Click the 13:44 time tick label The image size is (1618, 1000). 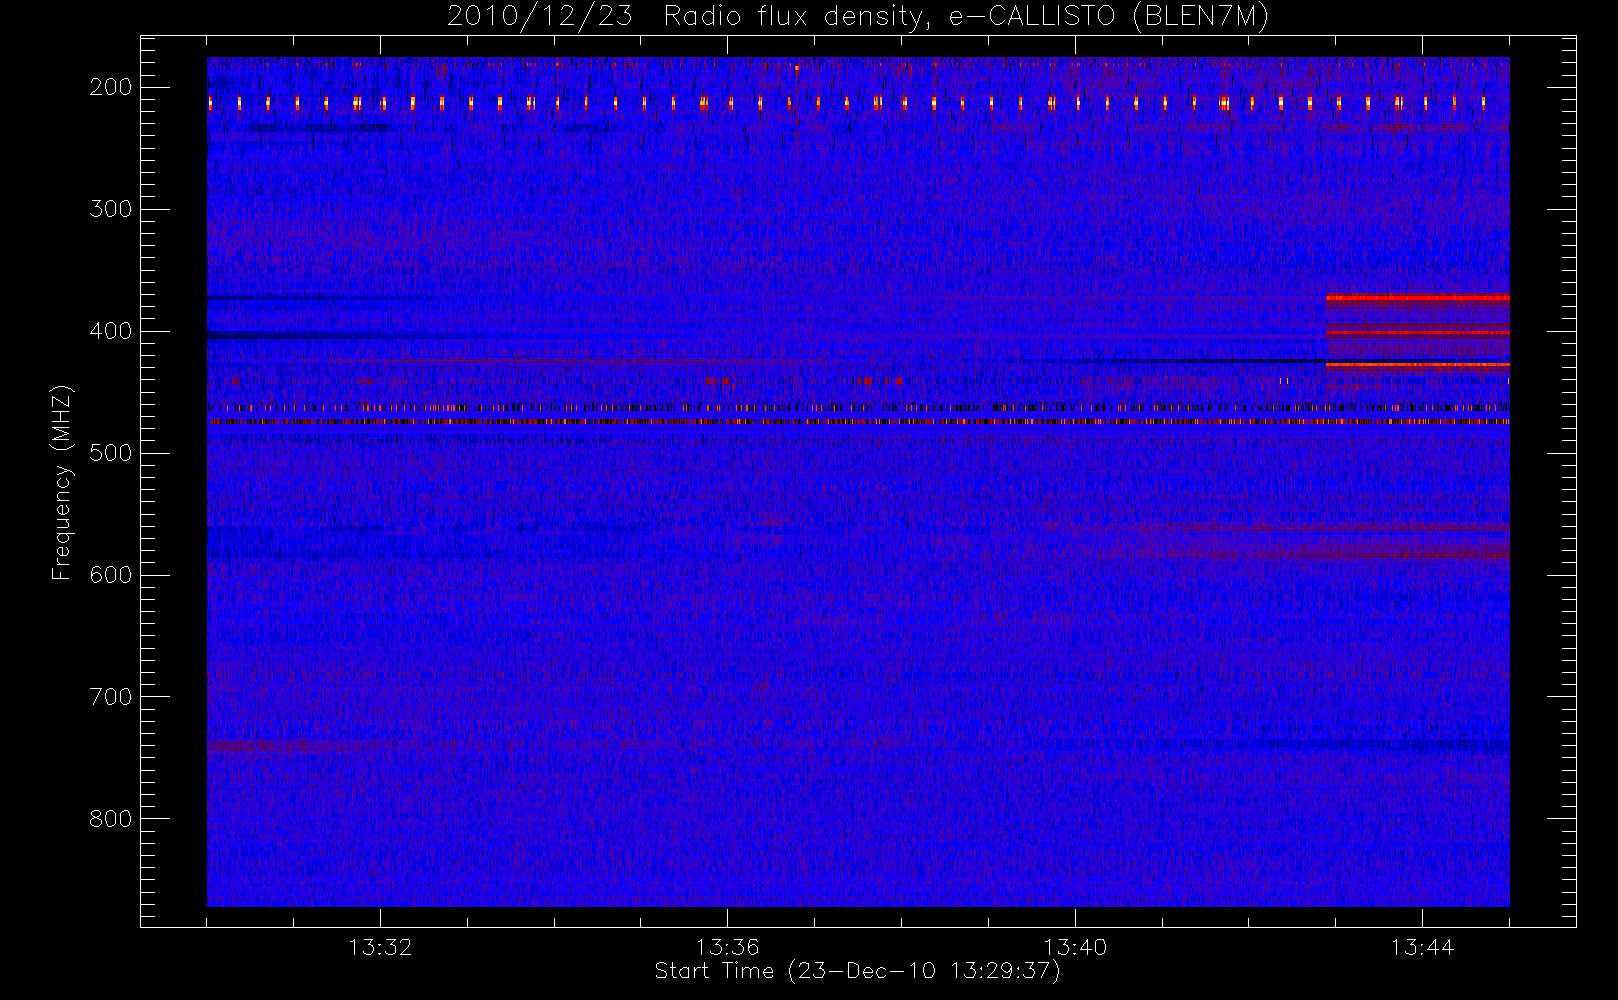click(x=1422, y=947)
